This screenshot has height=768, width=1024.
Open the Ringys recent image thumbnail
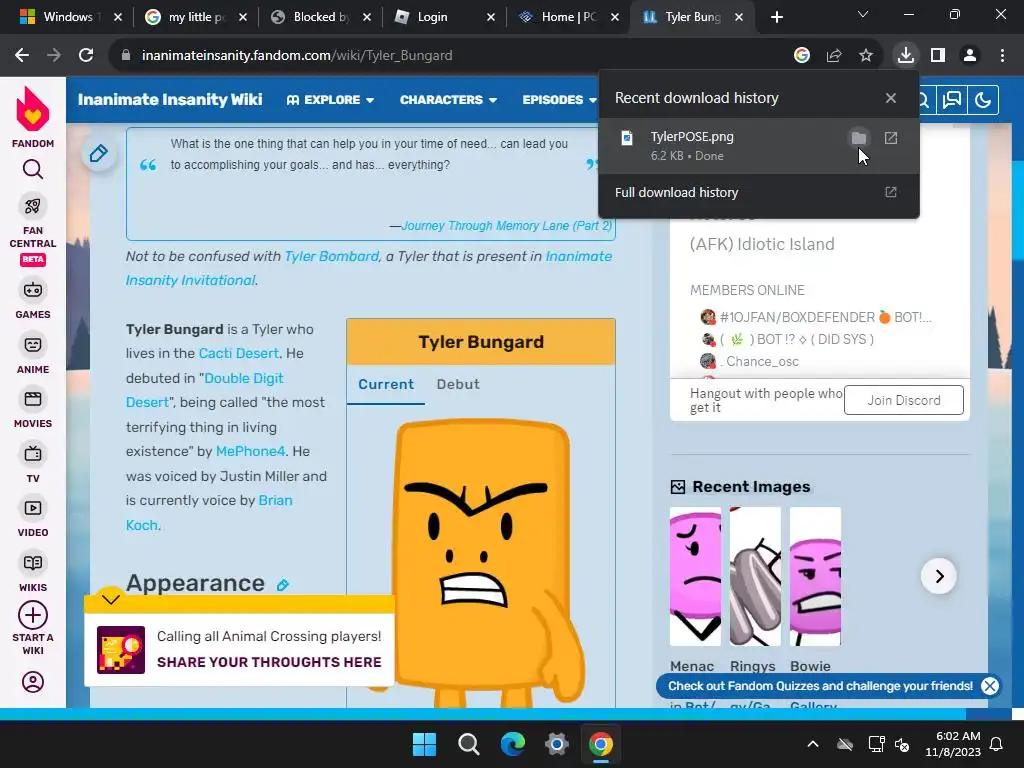pos(756,577)
